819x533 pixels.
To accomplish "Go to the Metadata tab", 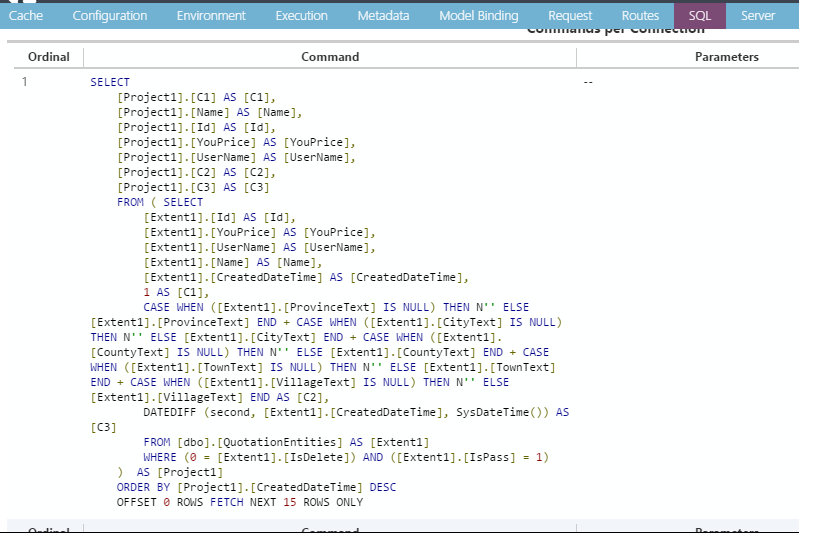I will click(x=383, y=16).
